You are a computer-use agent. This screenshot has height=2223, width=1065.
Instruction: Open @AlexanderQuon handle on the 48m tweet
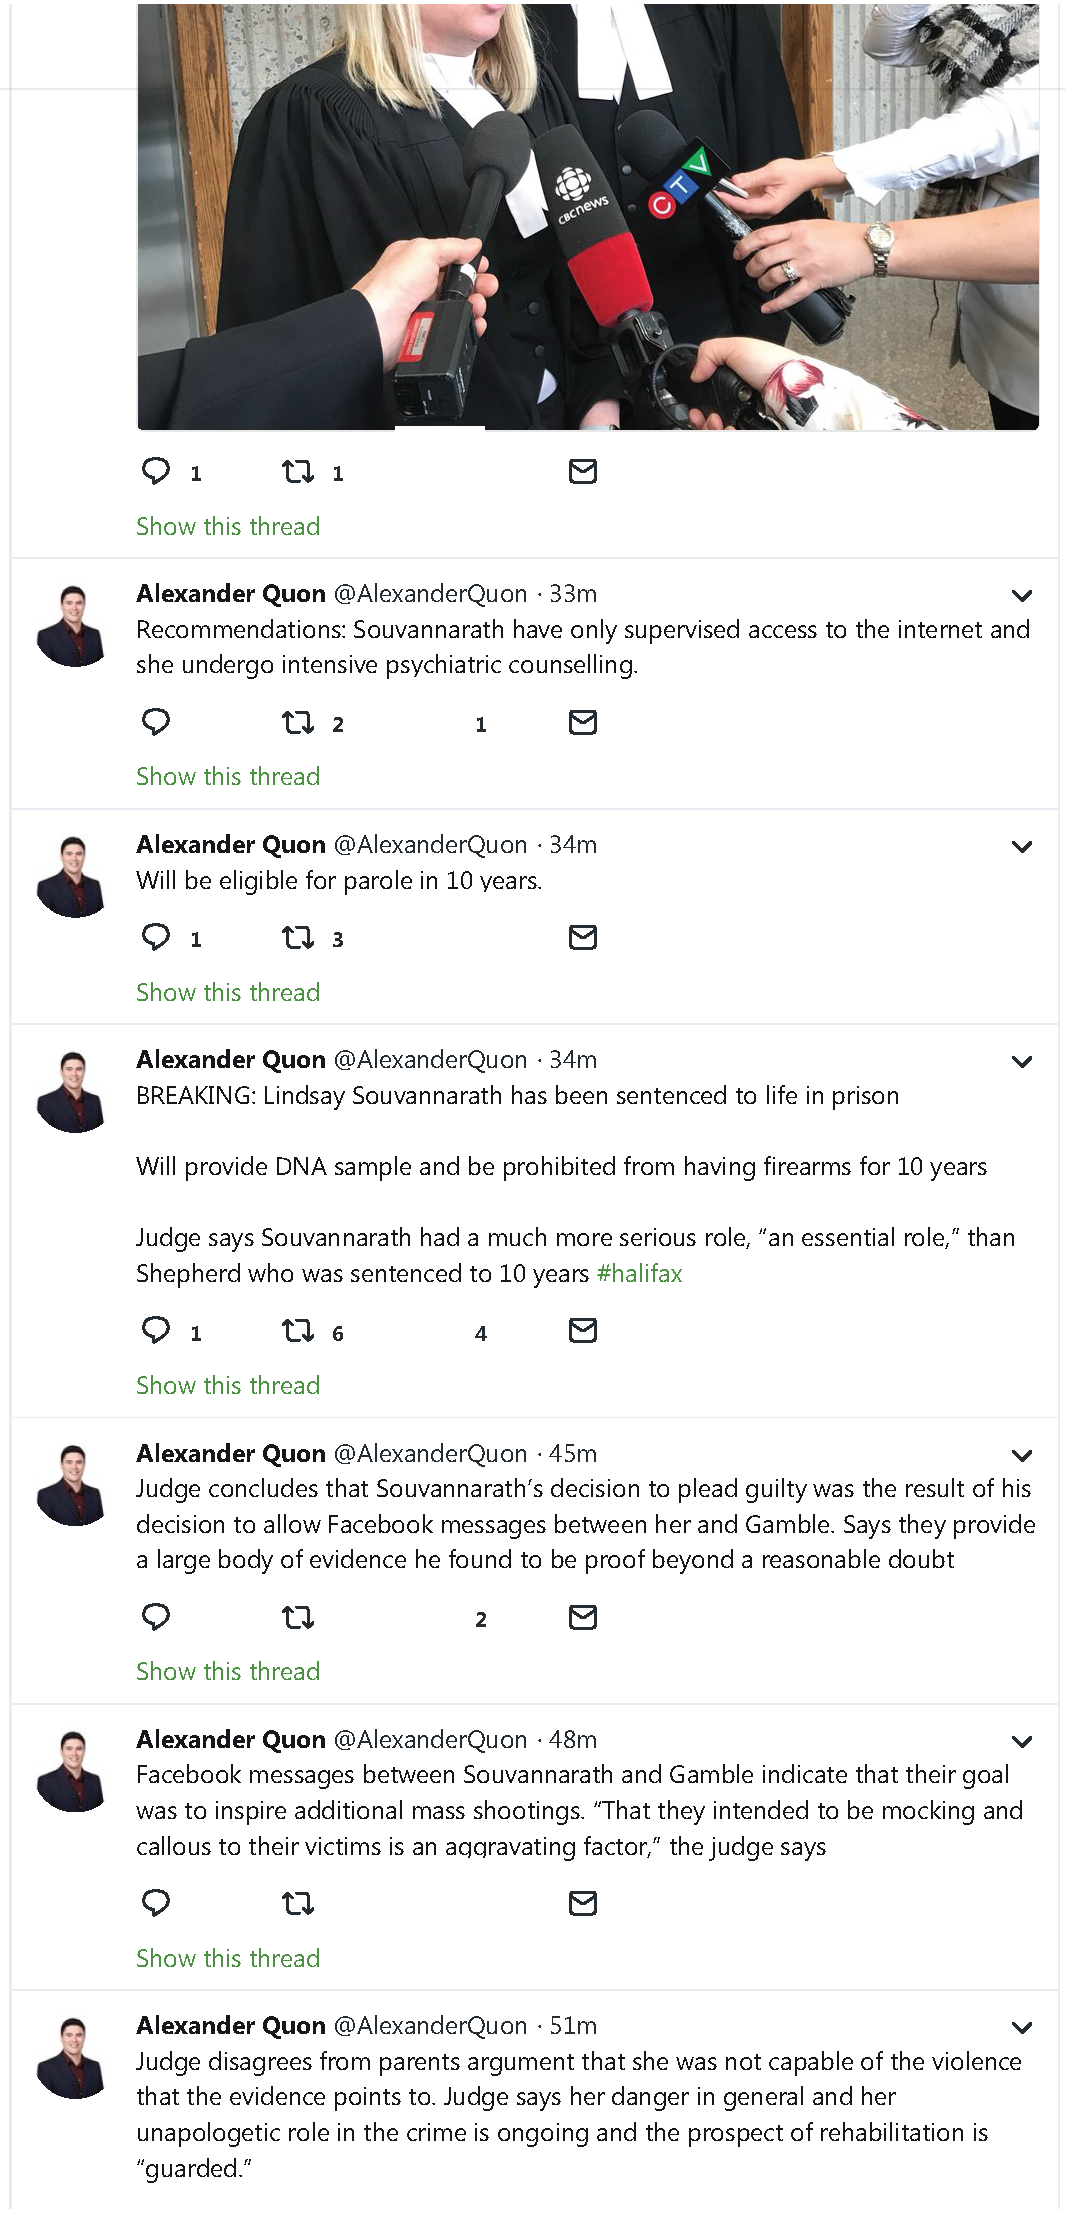point(430,1739)
